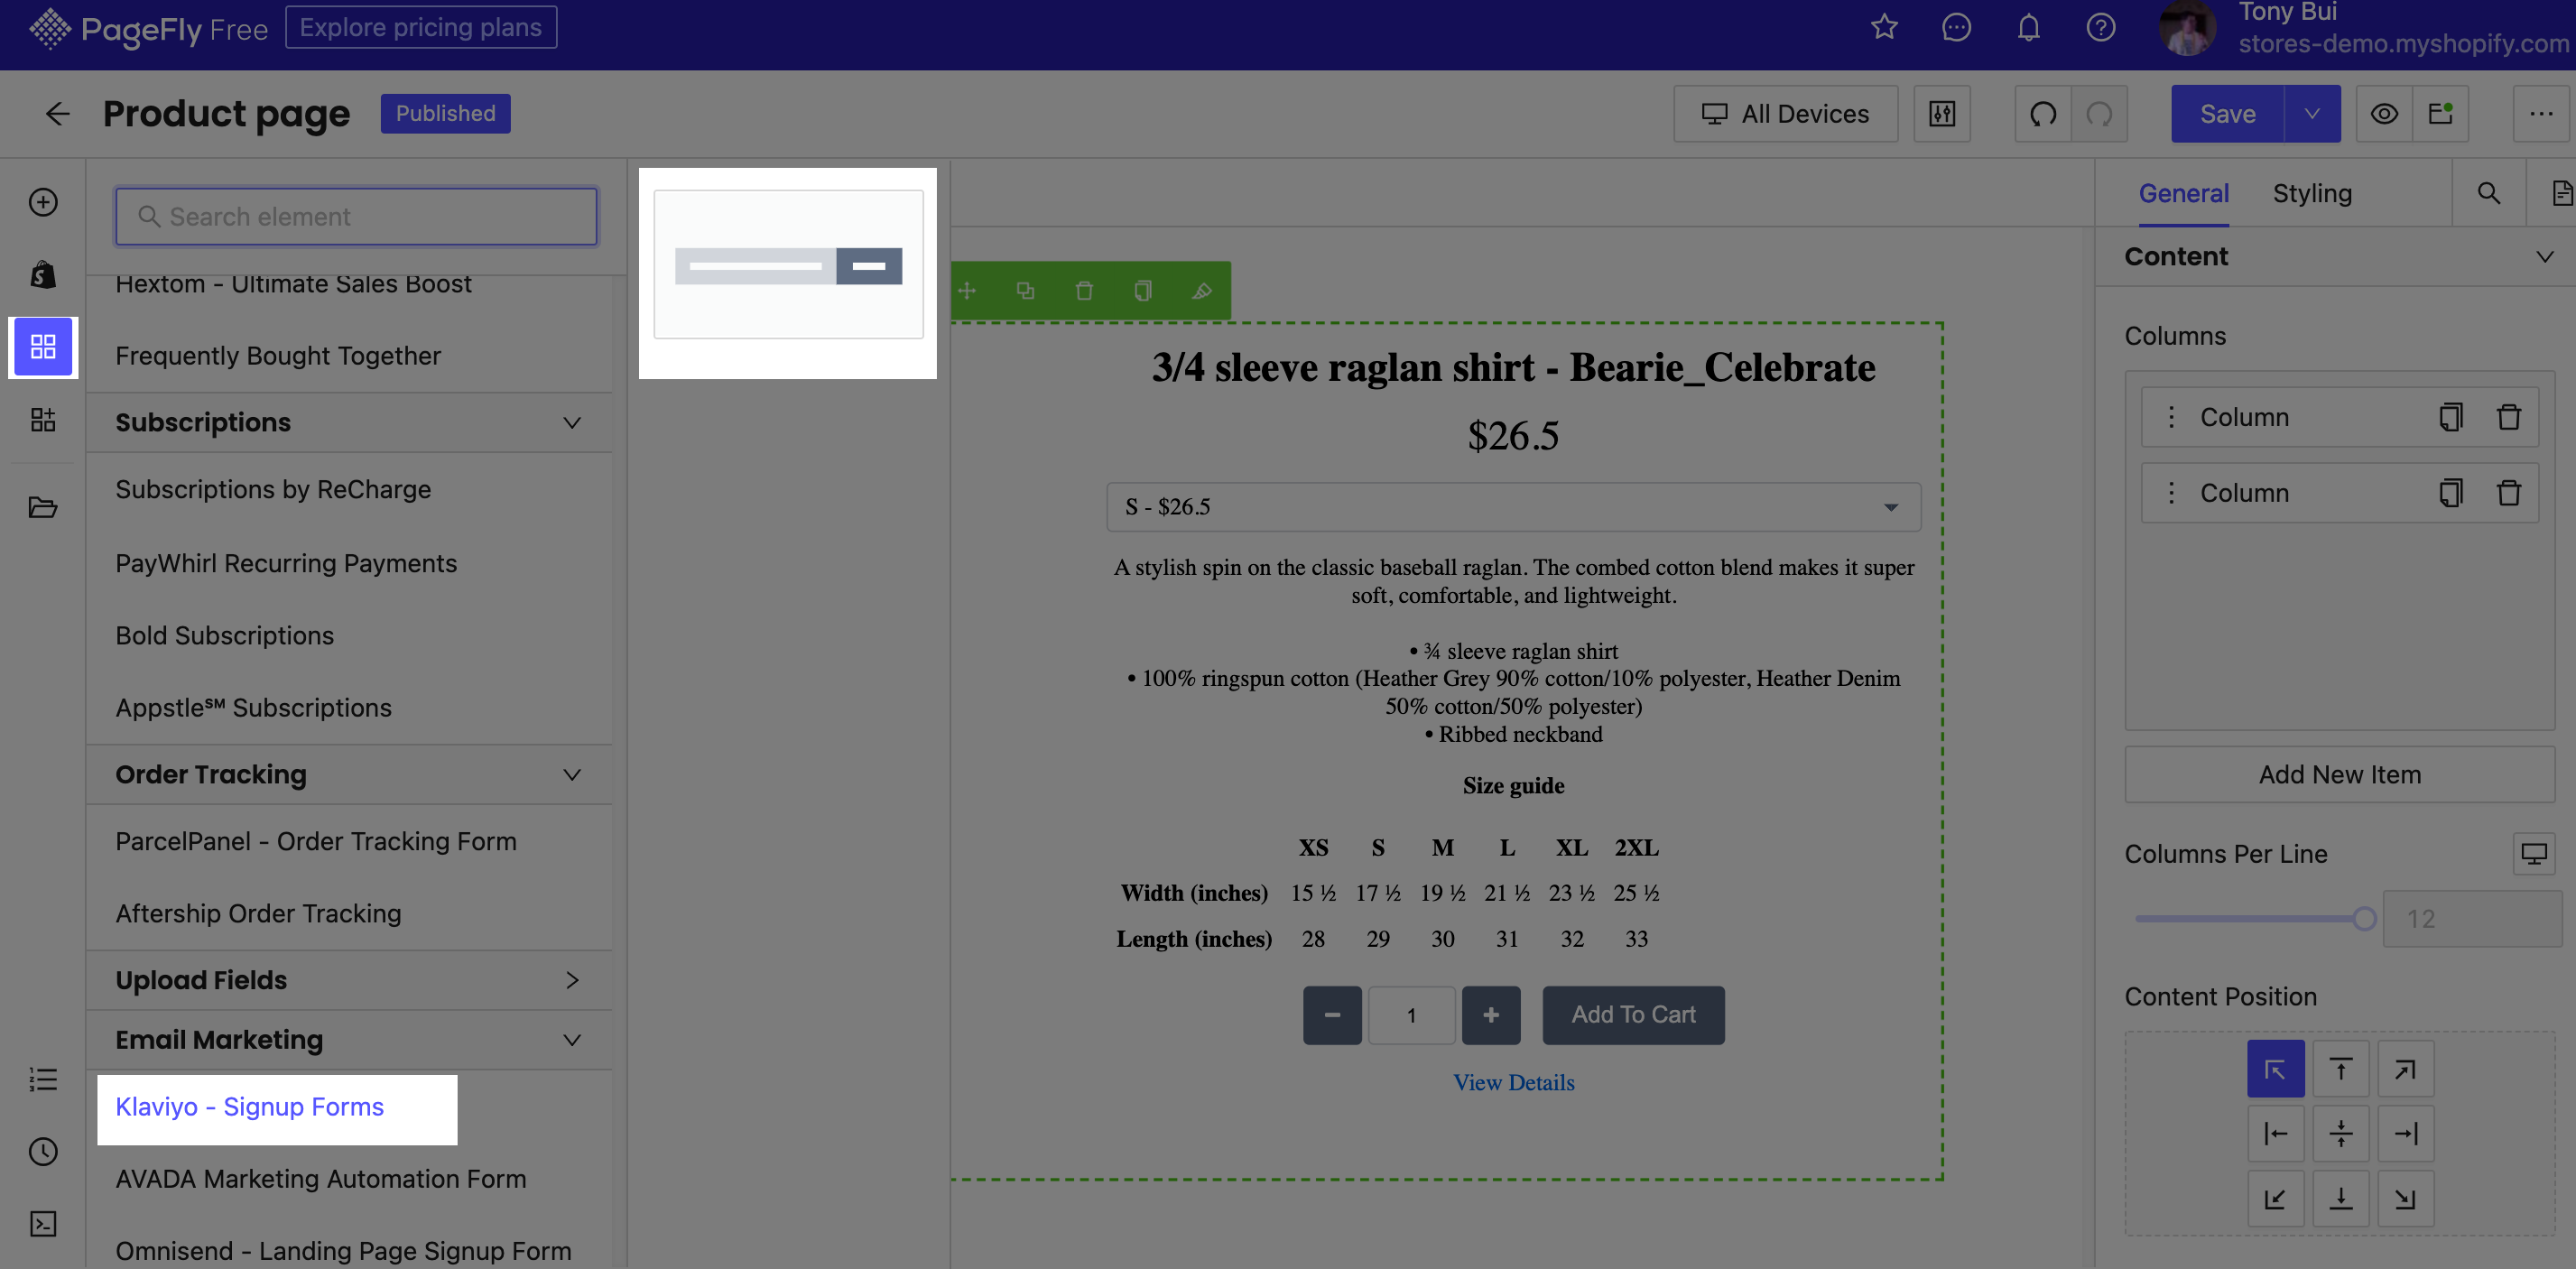Open the live chat bubble icon
Image resolution: width=2576 pixels, height=1269 pixels.
pyautogui.click(x=1956, y=27)
